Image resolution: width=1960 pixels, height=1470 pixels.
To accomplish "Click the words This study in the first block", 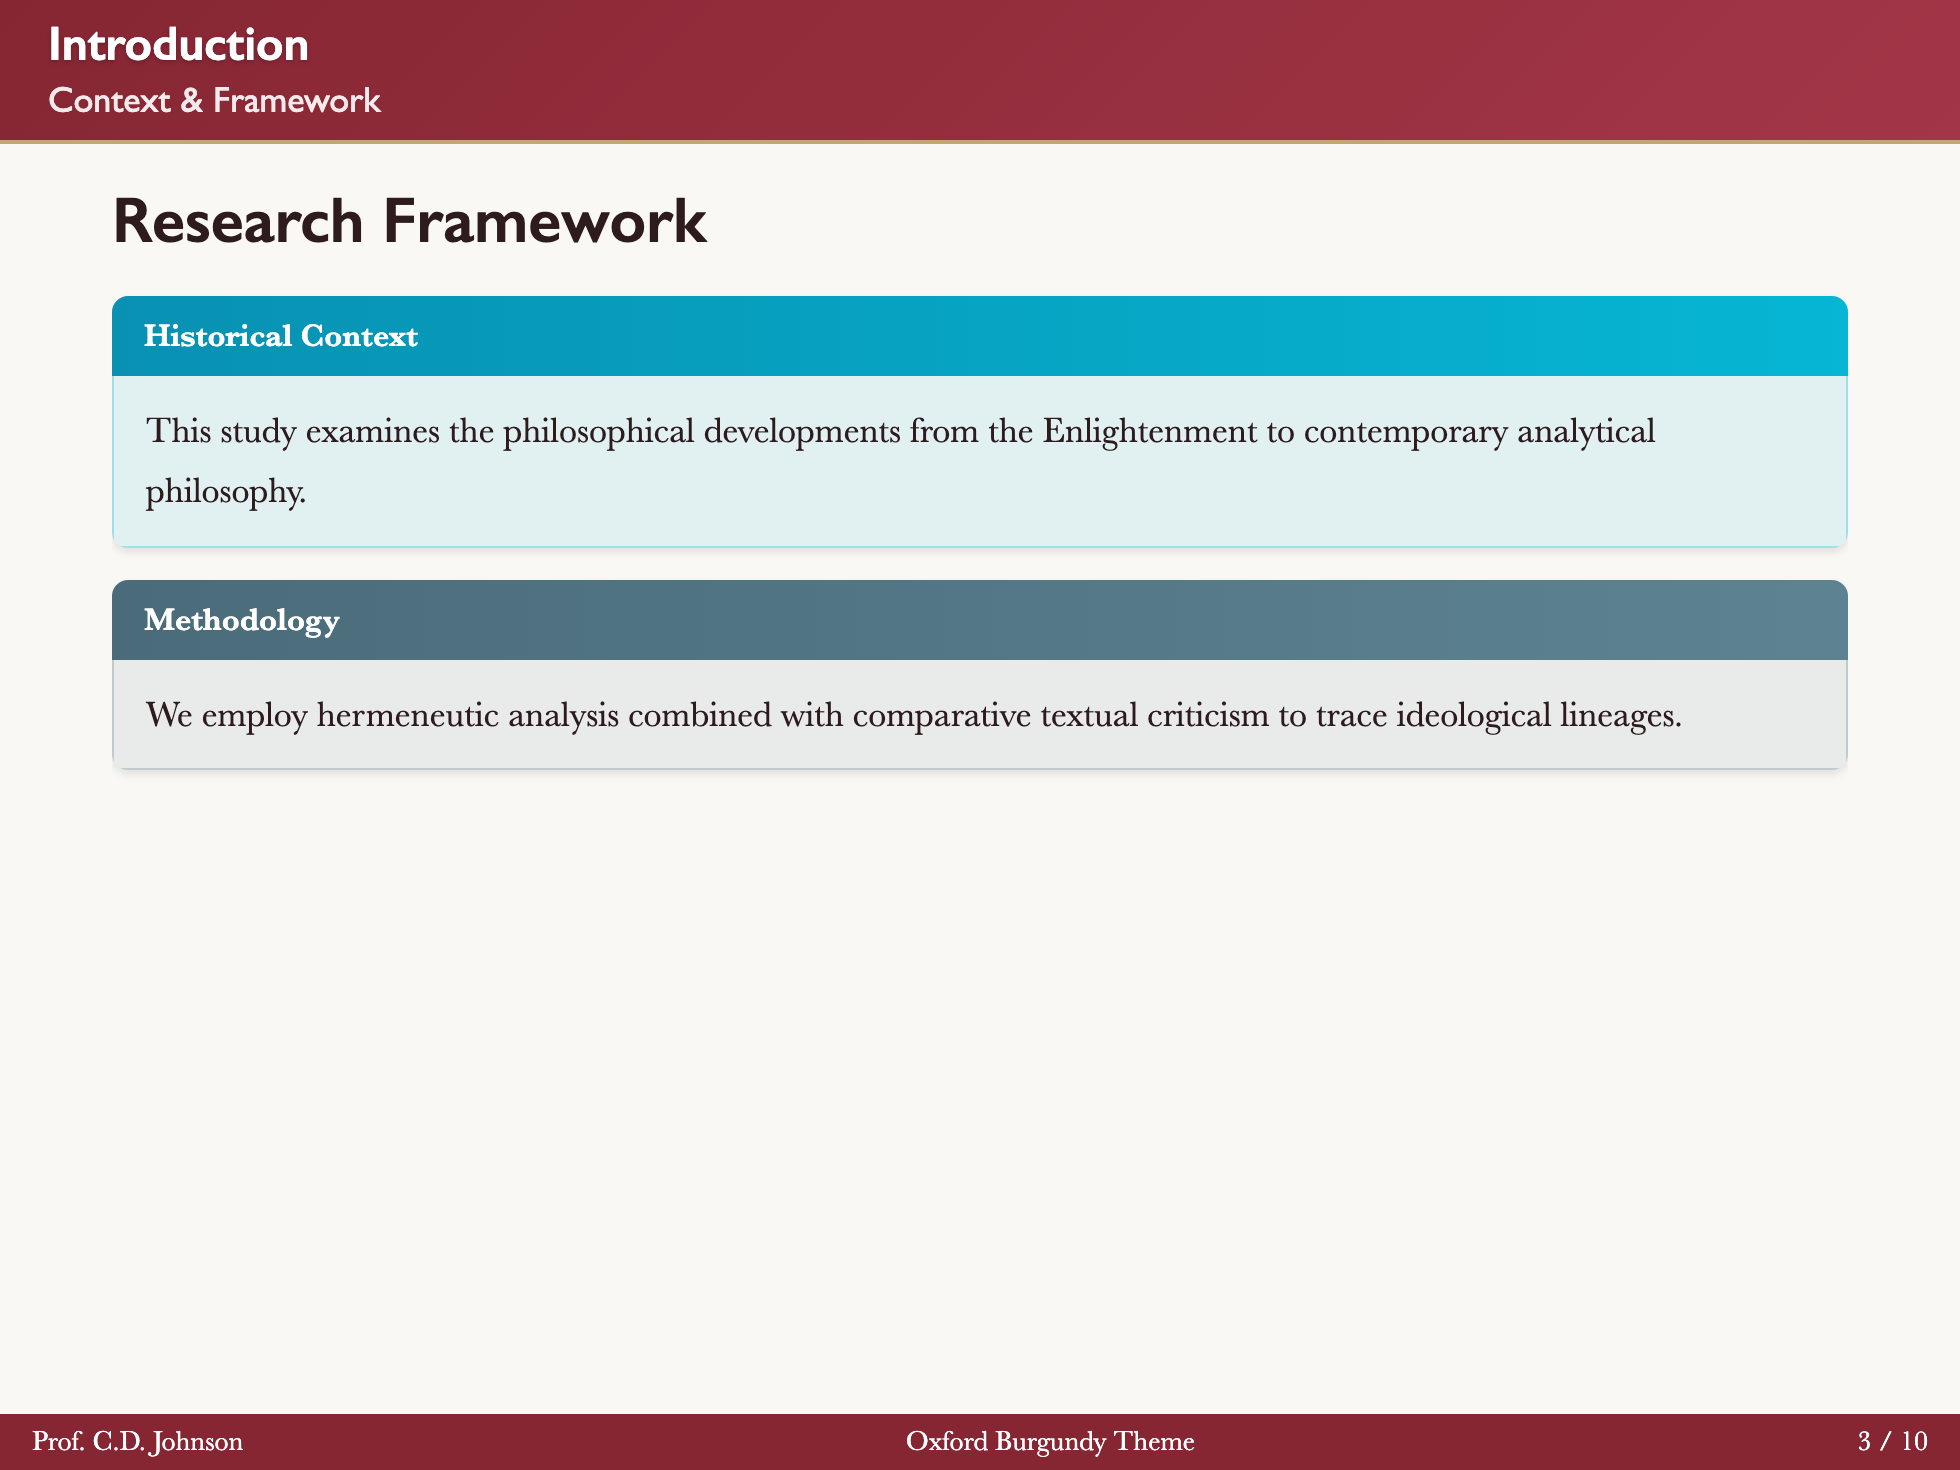I will point(221,431).
